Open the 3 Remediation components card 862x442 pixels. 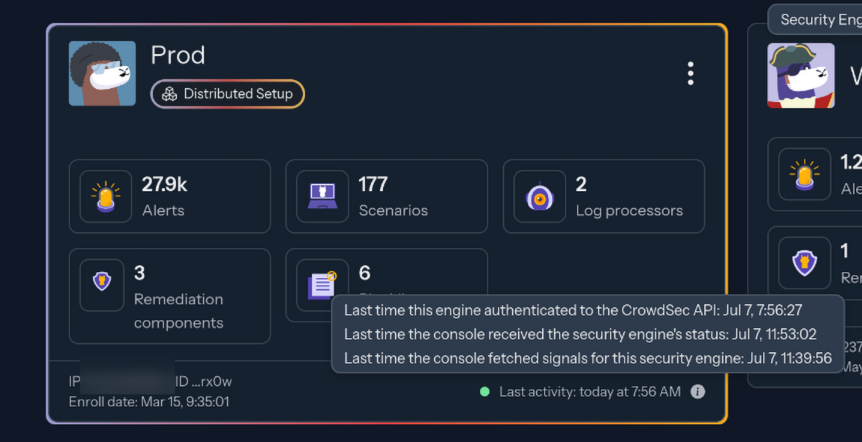(x=170, y=296)
